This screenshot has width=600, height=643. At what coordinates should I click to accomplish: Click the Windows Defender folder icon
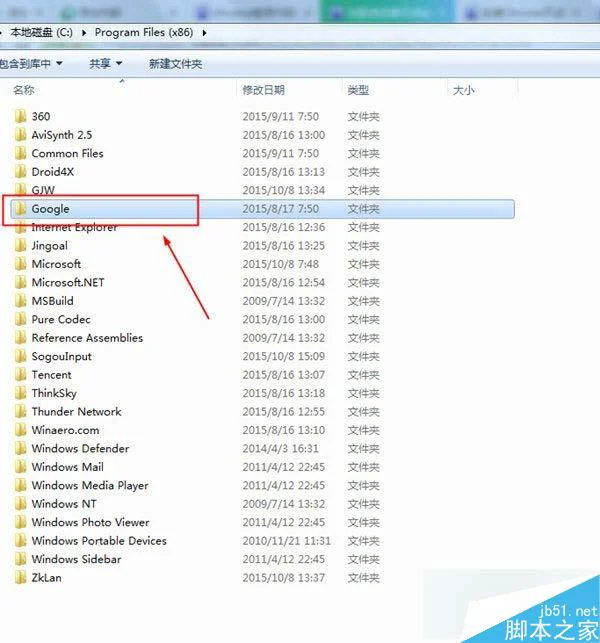click(20, 449)
